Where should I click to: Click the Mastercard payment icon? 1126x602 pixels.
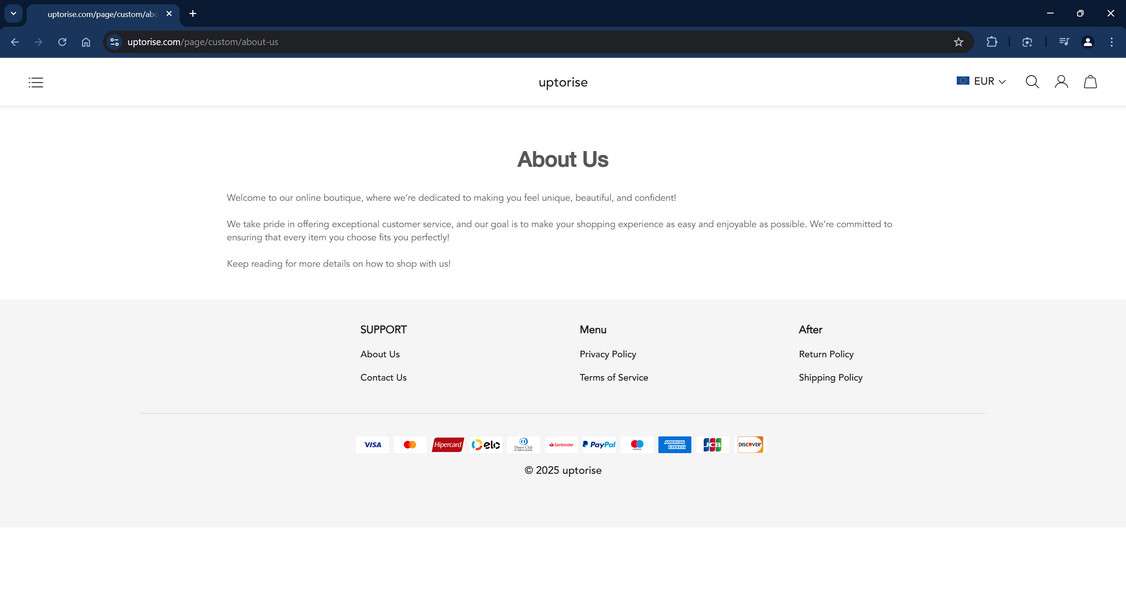coord(410,445)
